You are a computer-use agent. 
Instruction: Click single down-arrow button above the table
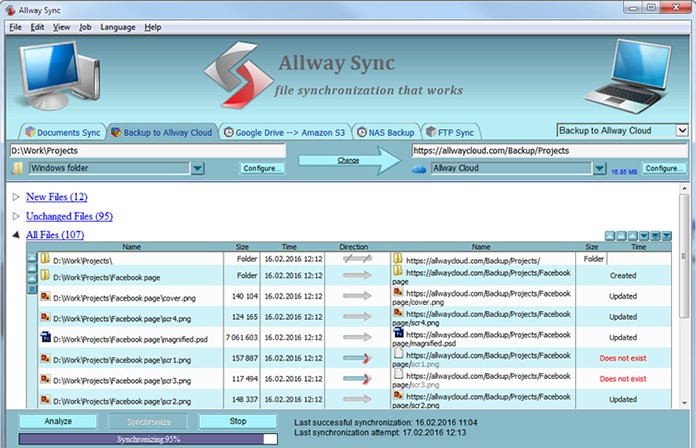(644, 236)
